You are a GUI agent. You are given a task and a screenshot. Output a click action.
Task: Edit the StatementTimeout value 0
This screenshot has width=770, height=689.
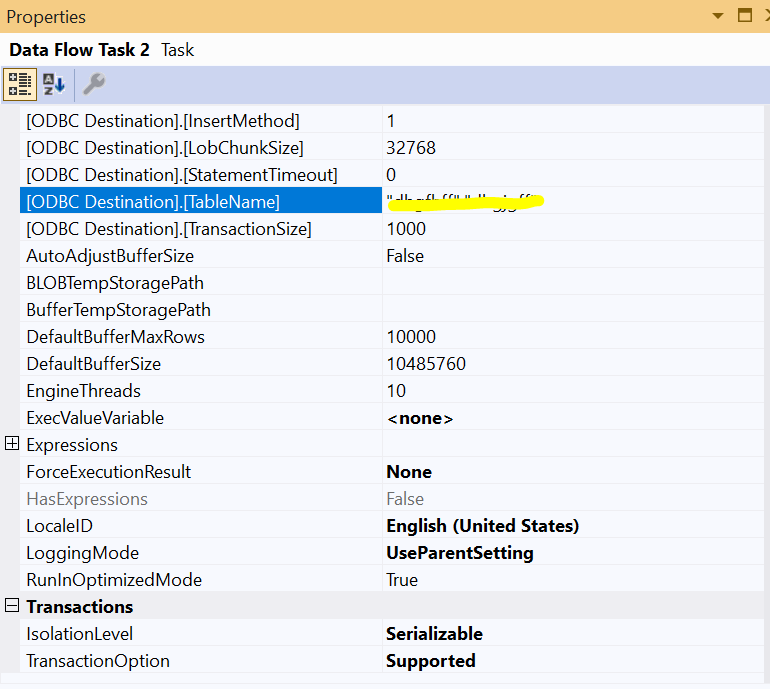pos(573,175)
